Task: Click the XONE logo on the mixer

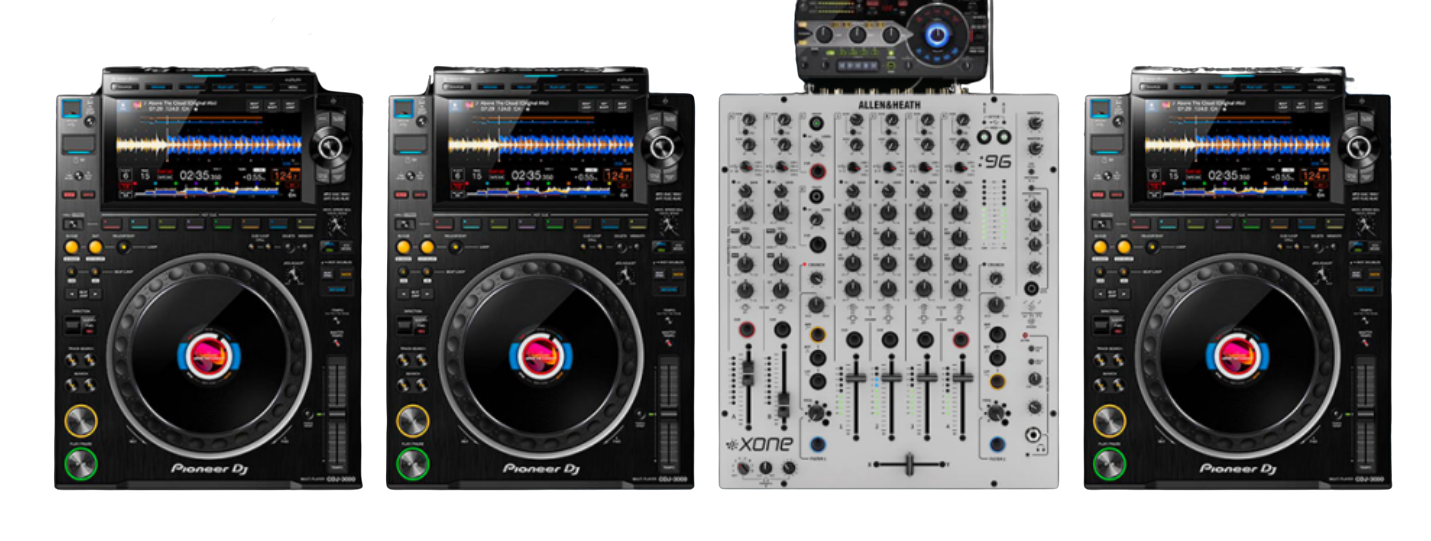Action: pyautogui.click(x=760, y=445)
